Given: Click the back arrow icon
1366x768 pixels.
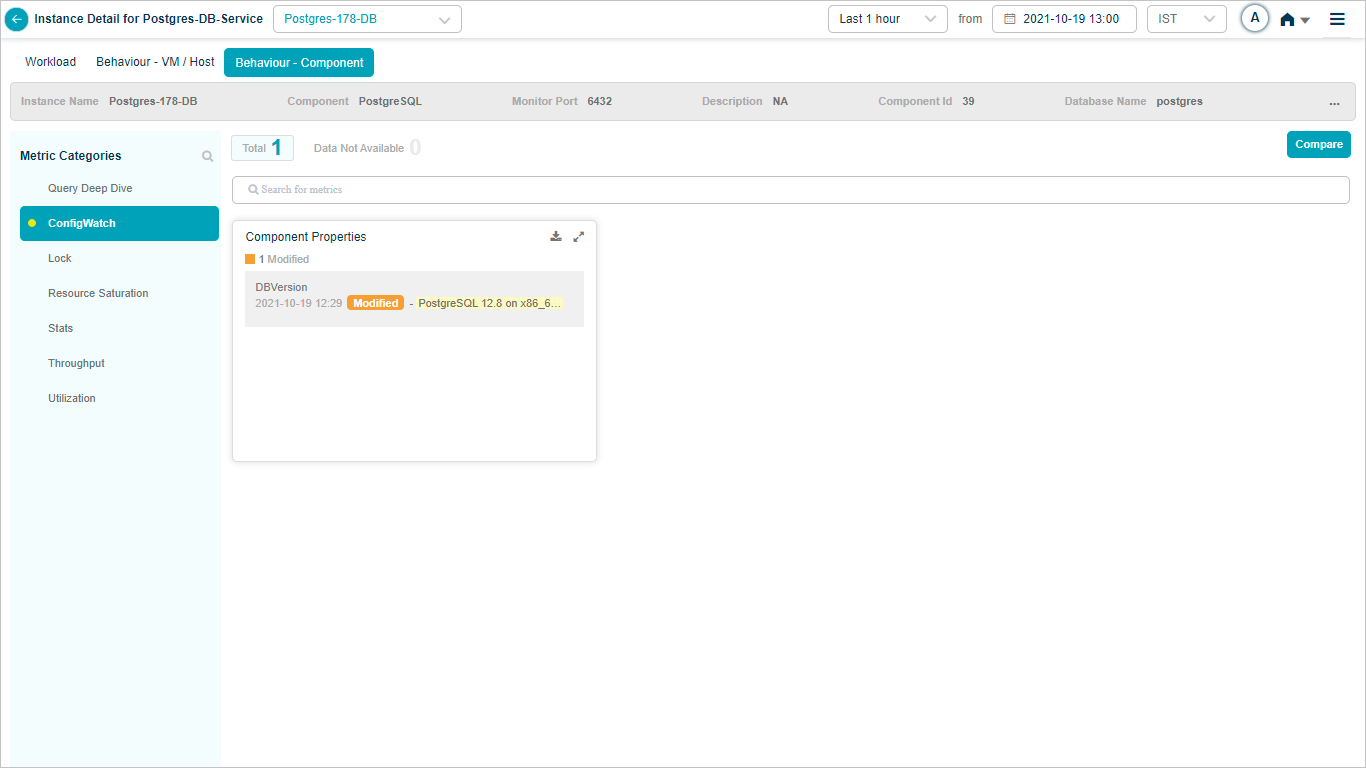Looking at the screenshot, I should click(16, 19).
